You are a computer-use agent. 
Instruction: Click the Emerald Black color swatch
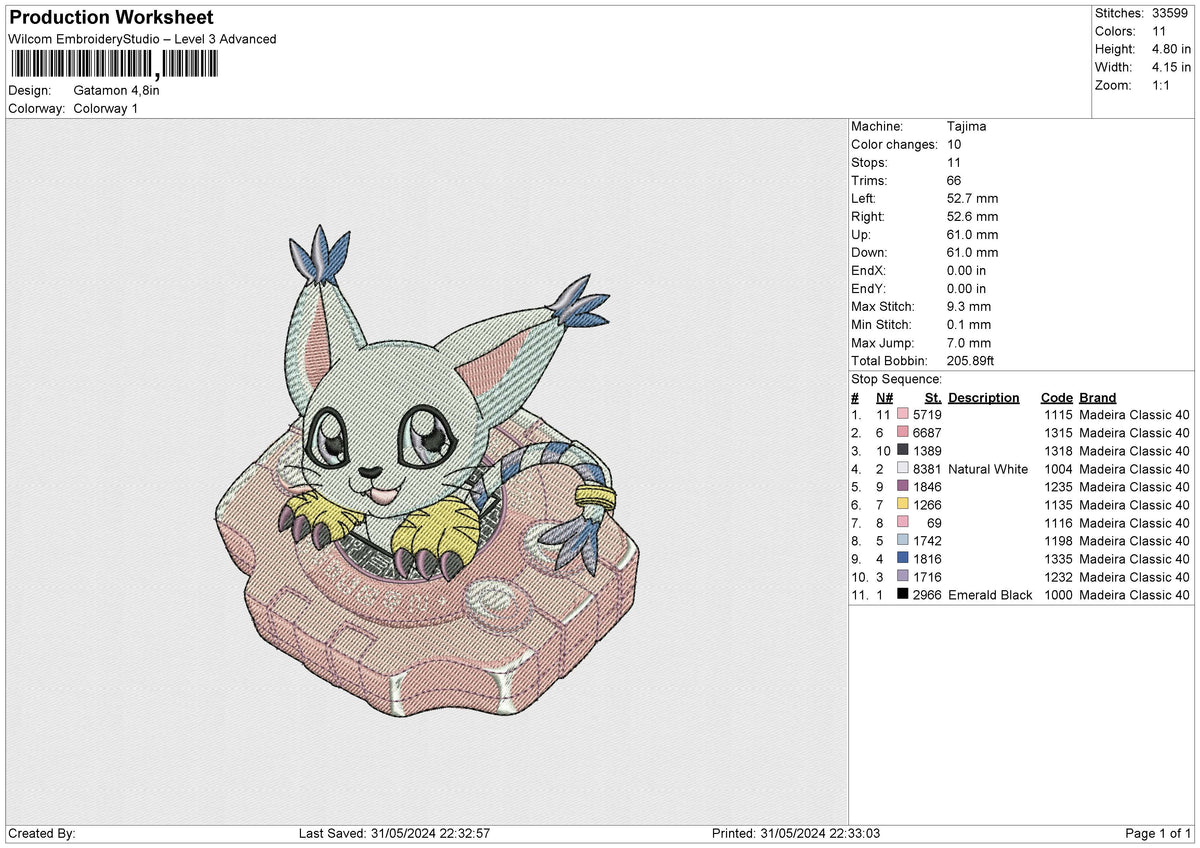coord(903,595)
